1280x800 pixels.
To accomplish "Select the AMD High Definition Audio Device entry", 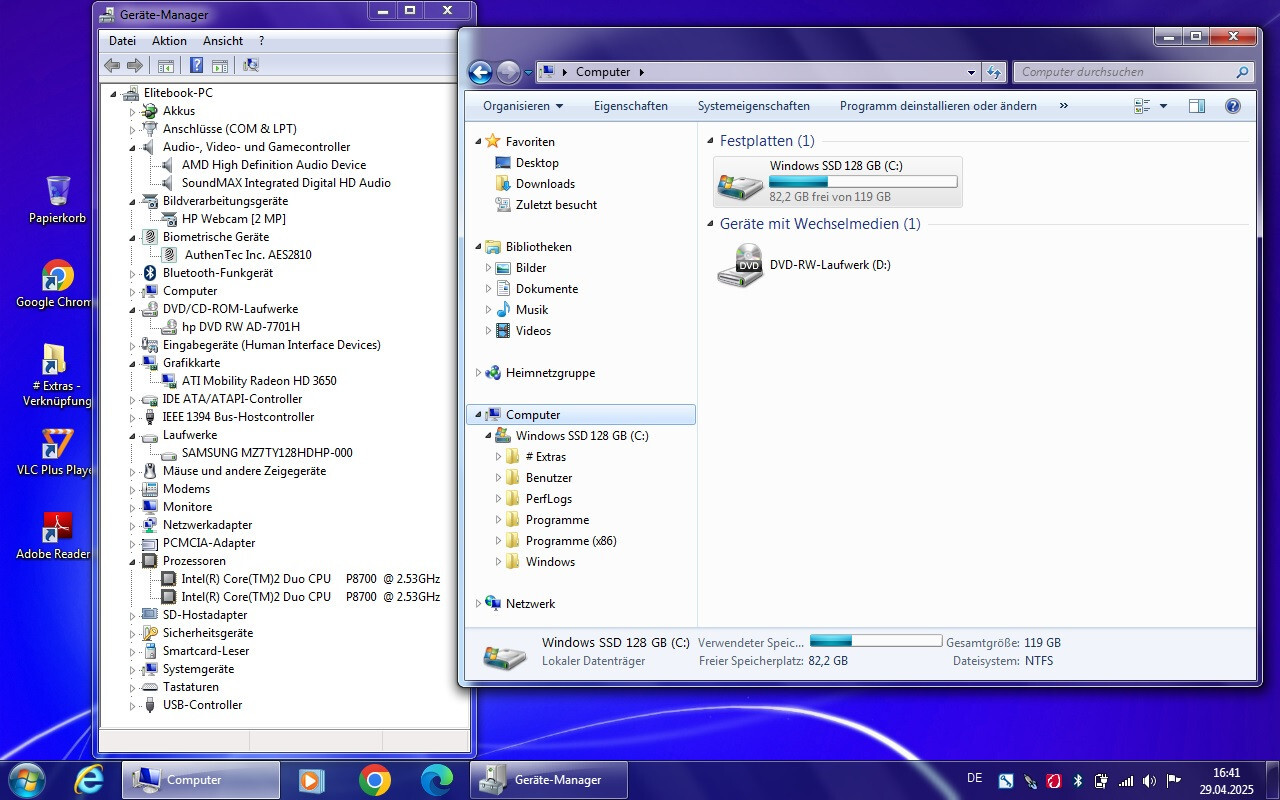I will 274,165.
